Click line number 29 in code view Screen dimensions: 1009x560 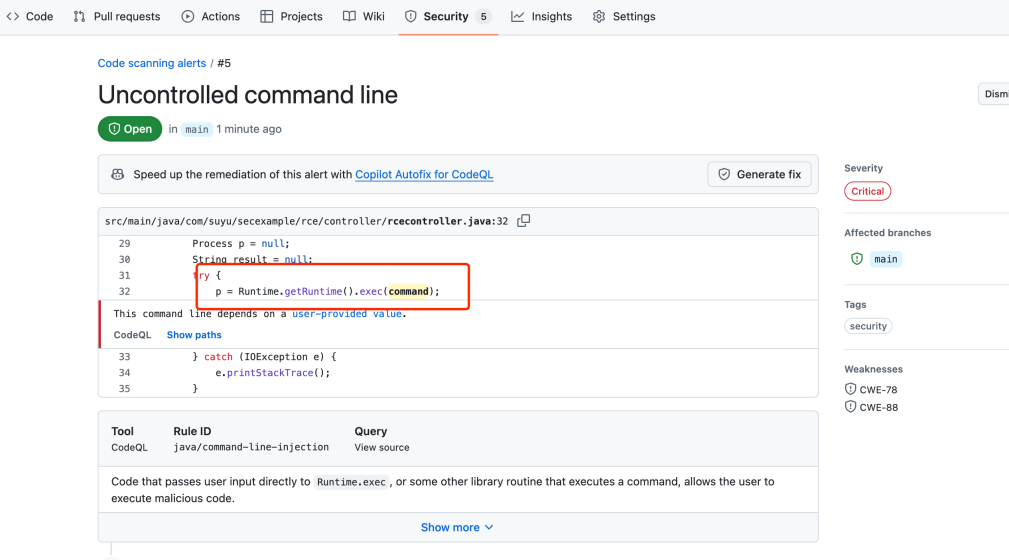click(x=124, y=244)
